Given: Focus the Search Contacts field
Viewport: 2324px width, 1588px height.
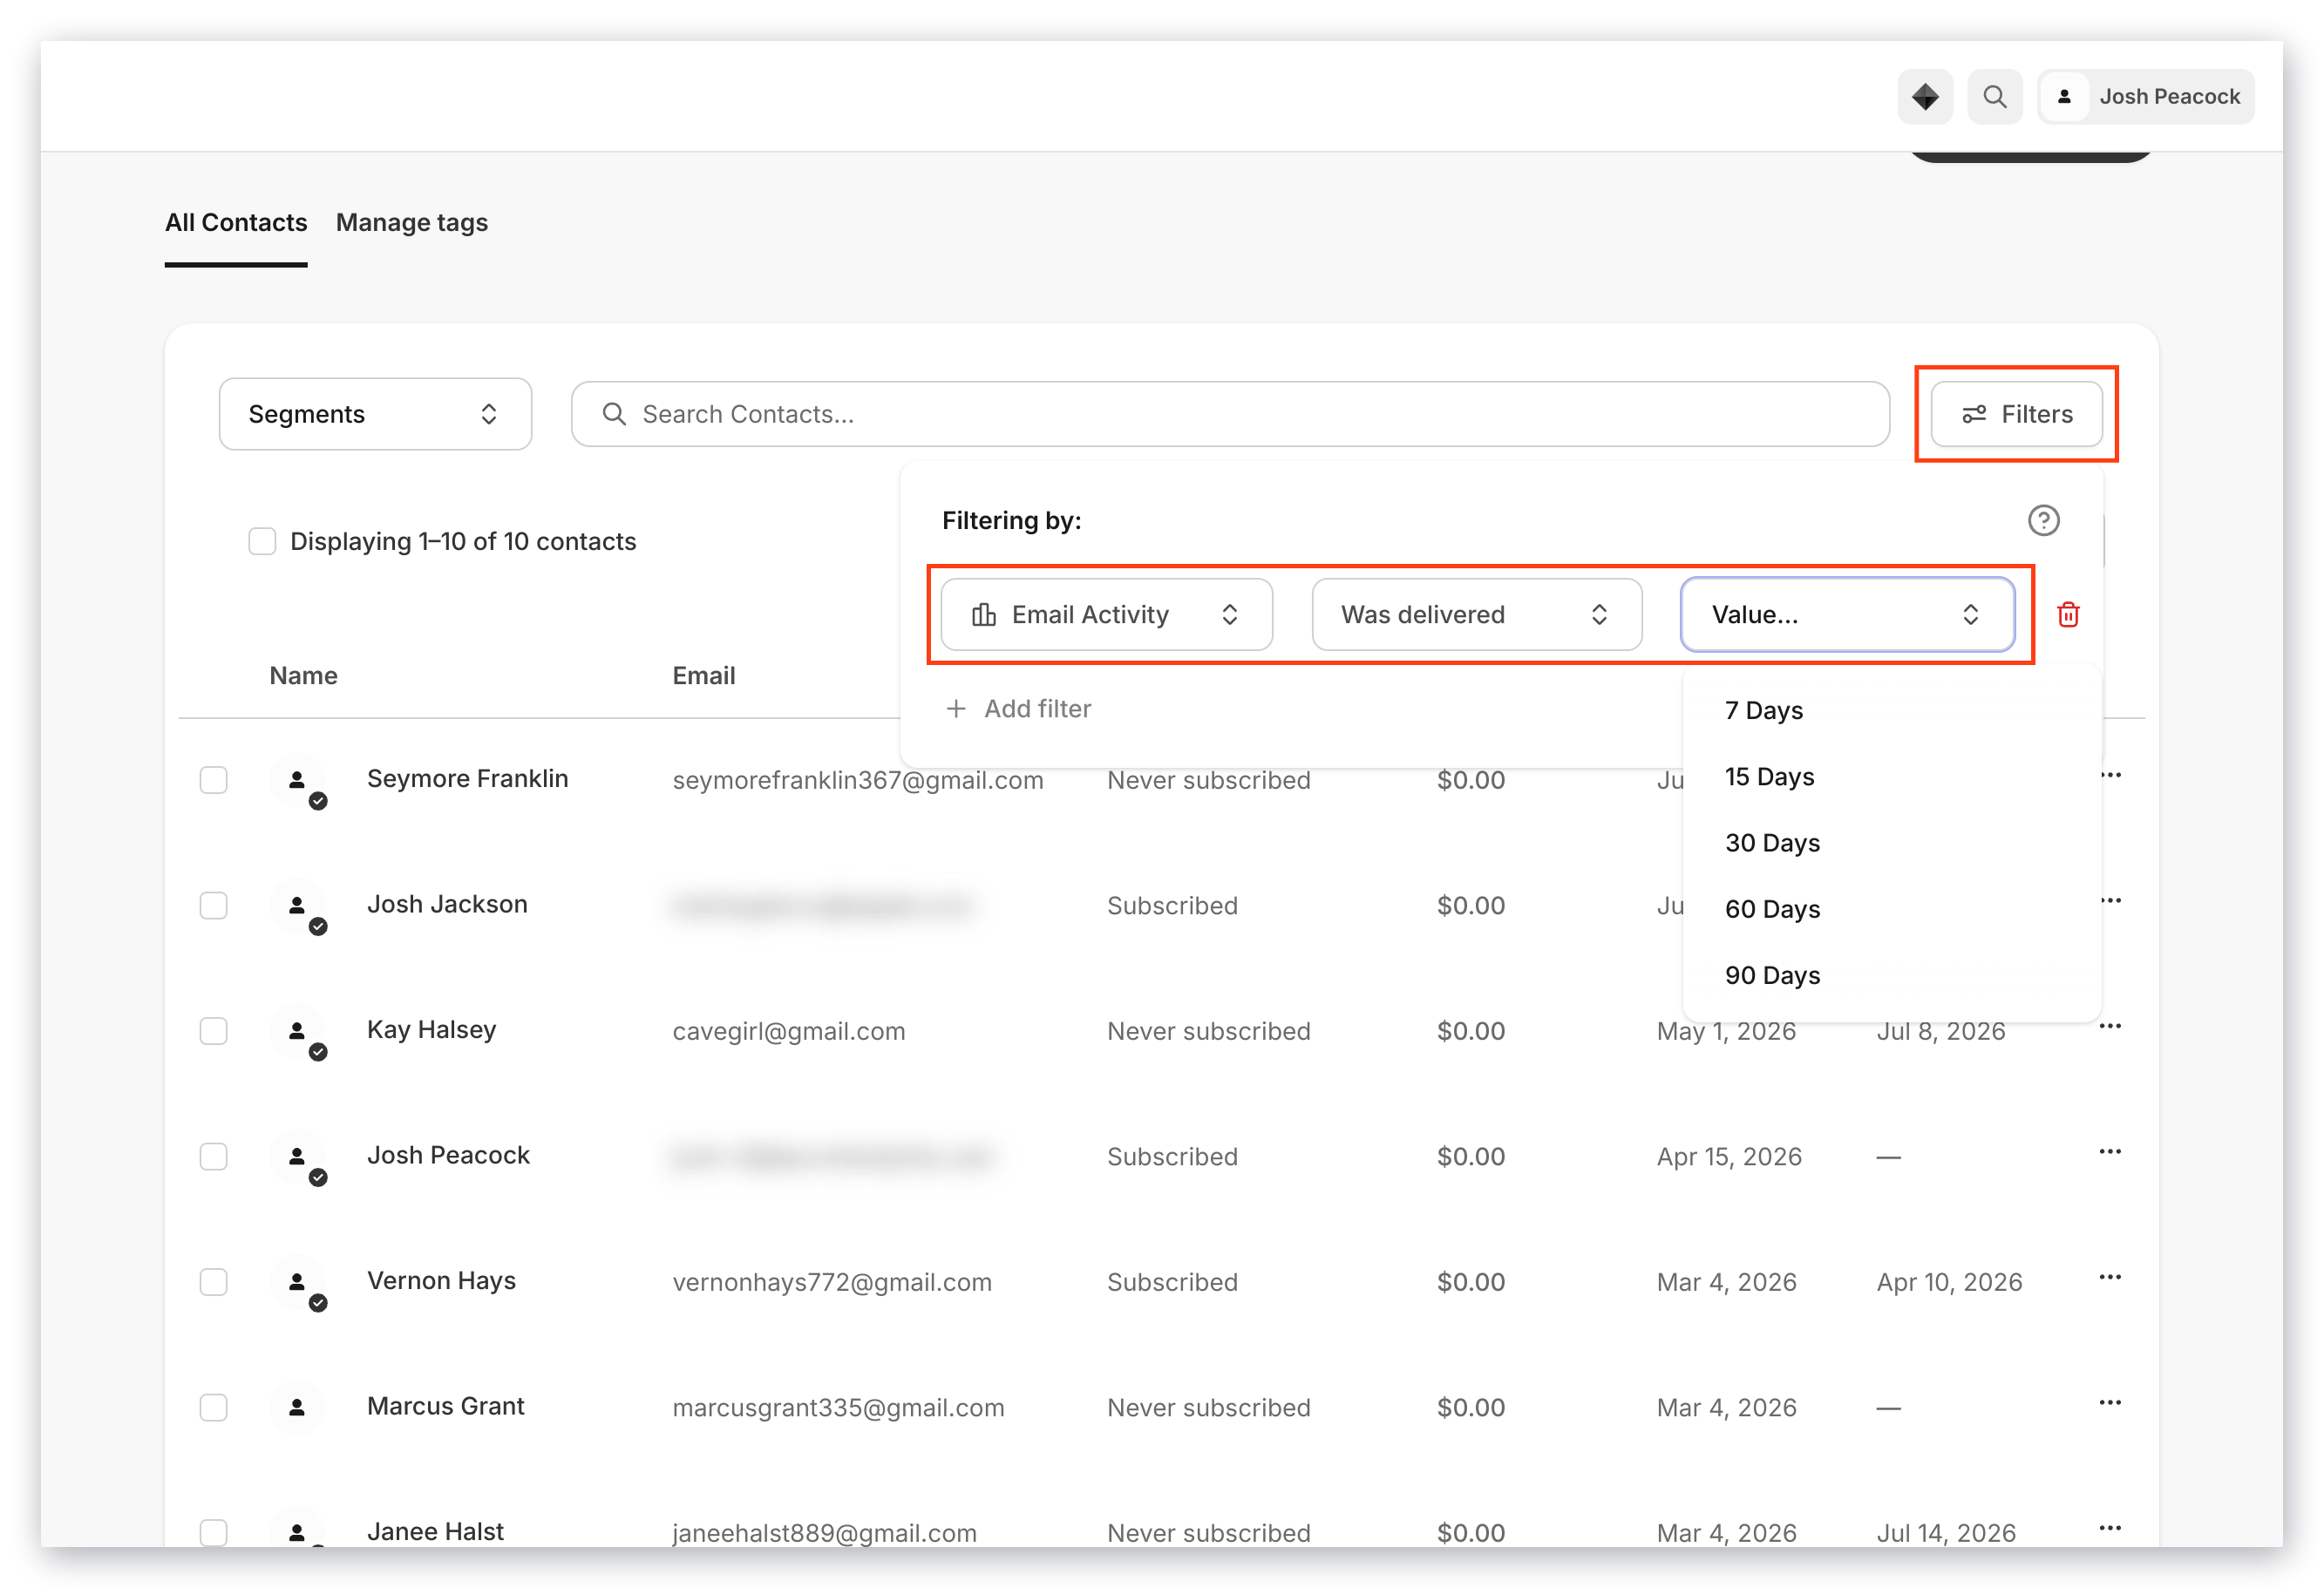Looking at the screenshot, I should [x=1230, y=414].
